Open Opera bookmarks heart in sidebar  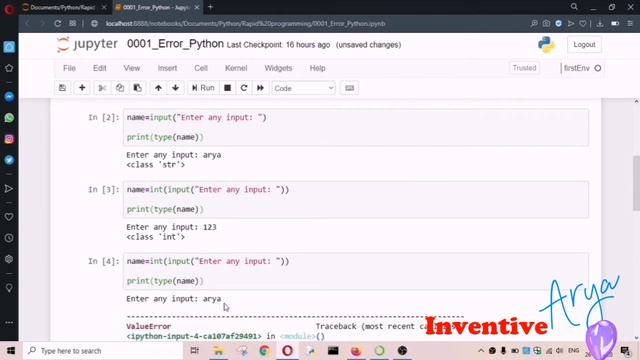tap(9, 217)
